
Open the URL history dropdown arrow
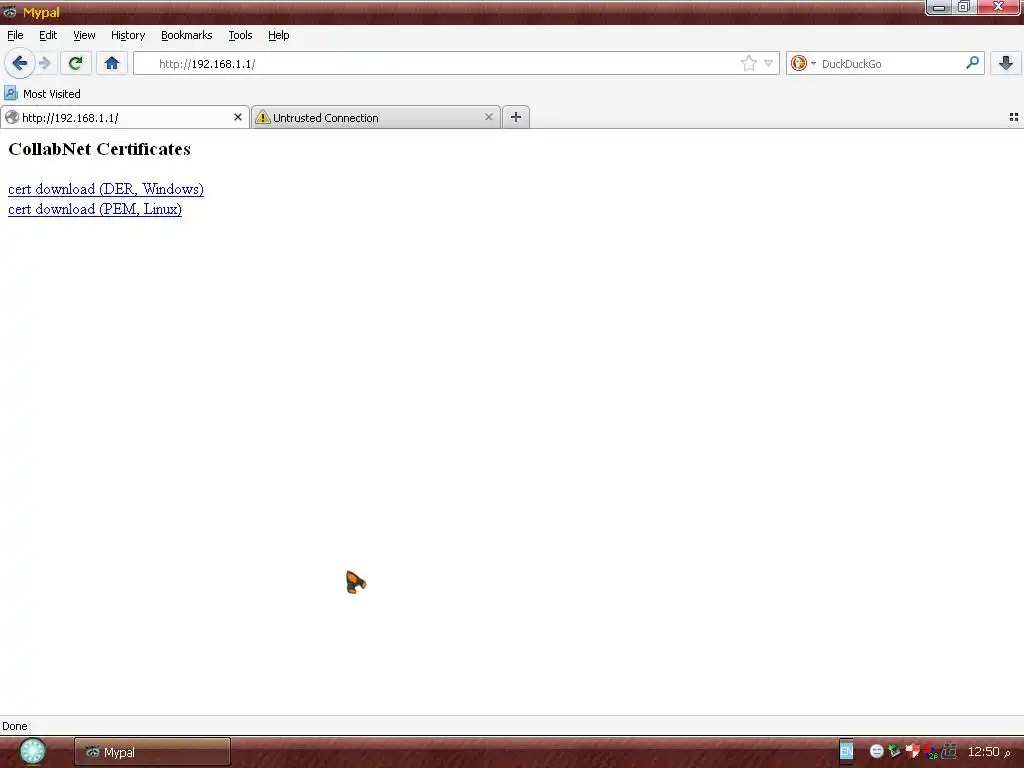769,63
